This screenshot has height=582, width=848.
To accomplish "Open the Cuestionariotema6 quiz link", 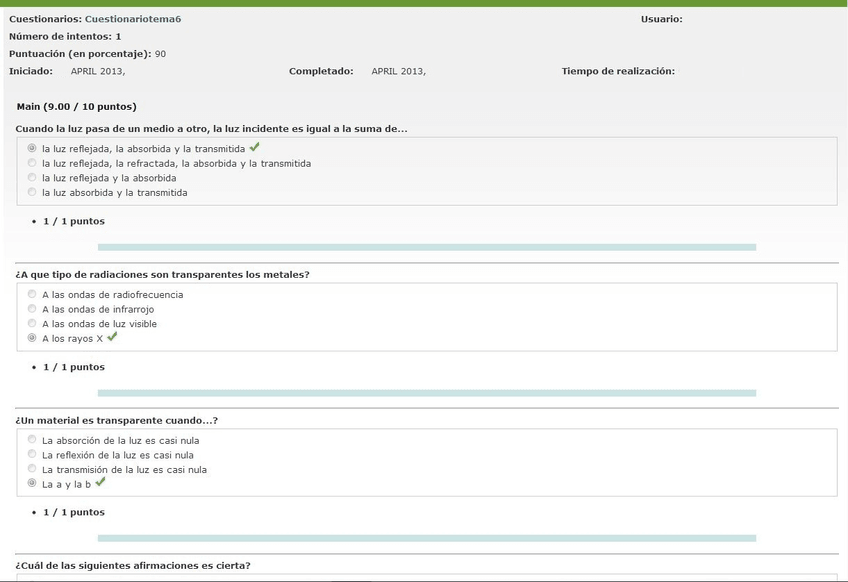I will pos(133,19).
